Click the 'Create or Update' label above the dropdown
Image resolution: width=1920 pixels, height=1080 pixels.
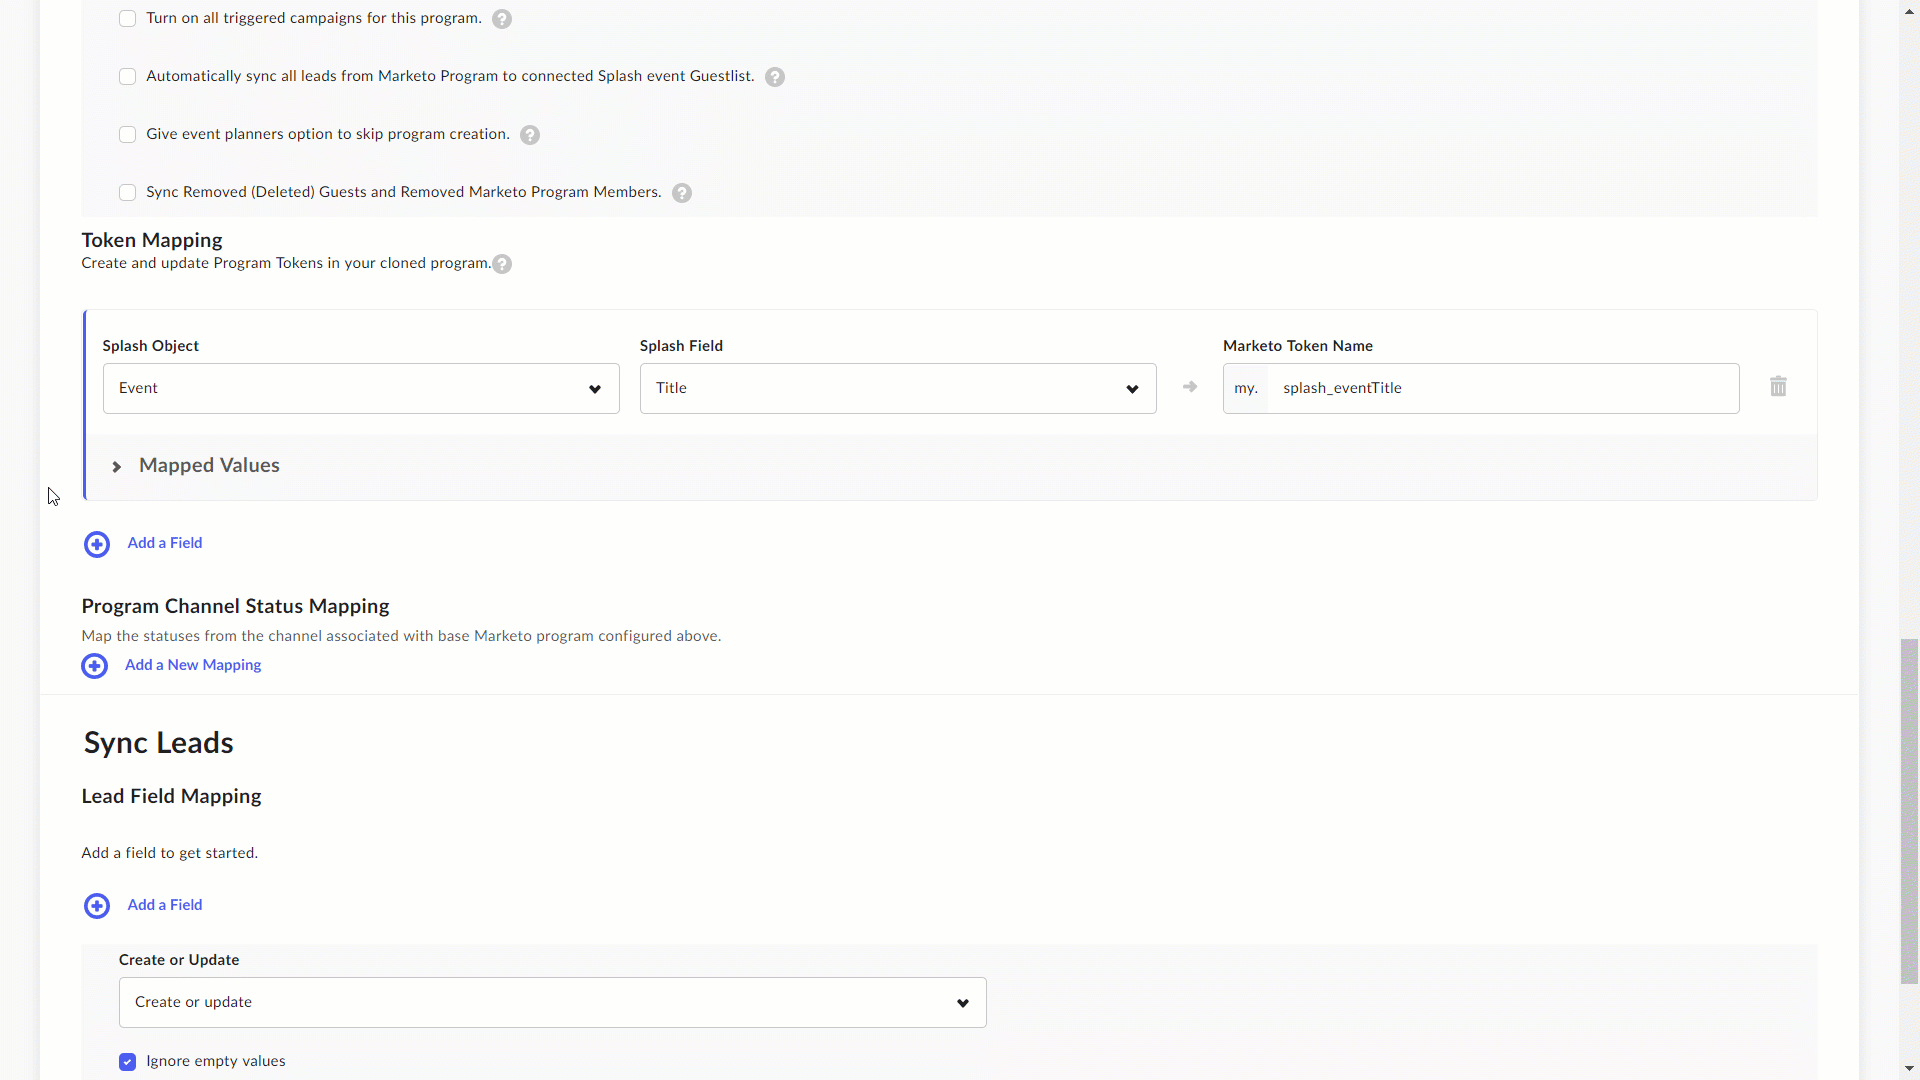pos(179,960)
